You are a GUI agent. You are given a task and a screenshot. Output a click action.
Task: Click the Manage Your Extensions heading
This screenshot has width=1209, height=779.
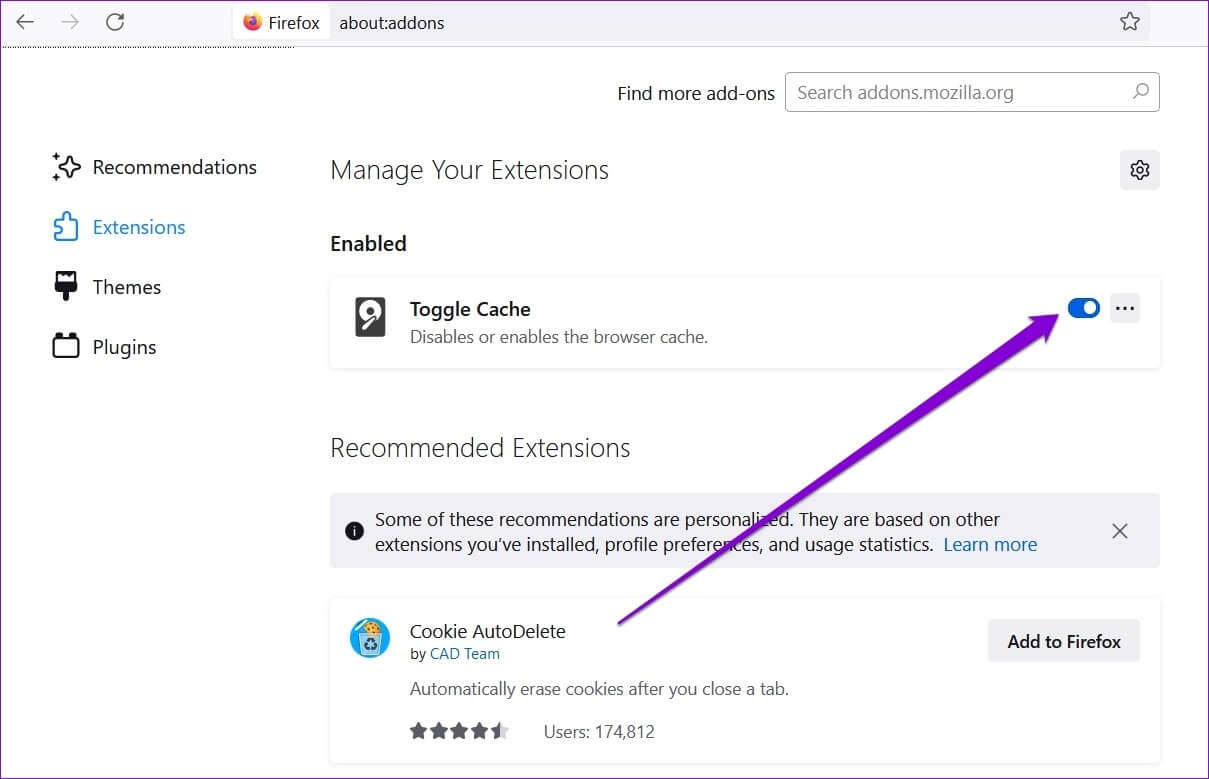(470, 170)
